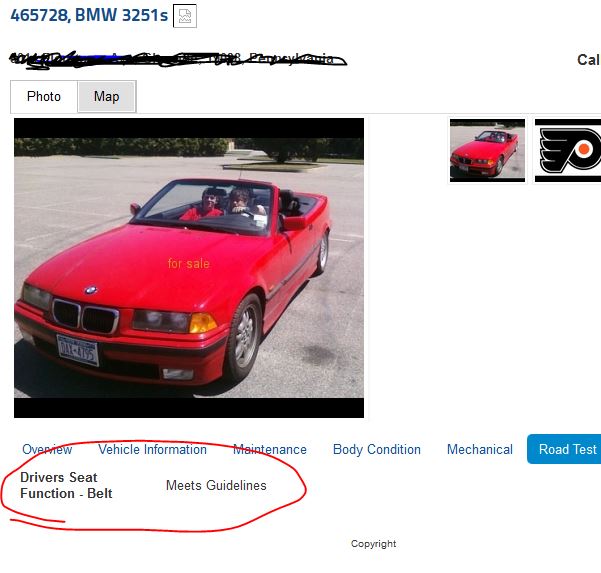Image resolution: width=601 pixels, height=573 pixels.
Task: Click the Cal text at right edge
Action: (x=588, y=60)
